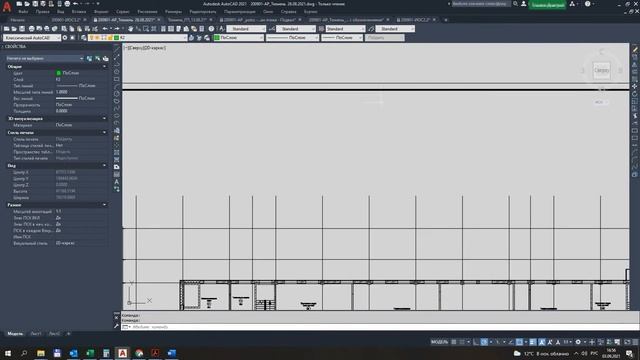The height and width of the screenshot is (360, 640).
Task: Toggle snap mode in the status bar
Action: point(462,342)
